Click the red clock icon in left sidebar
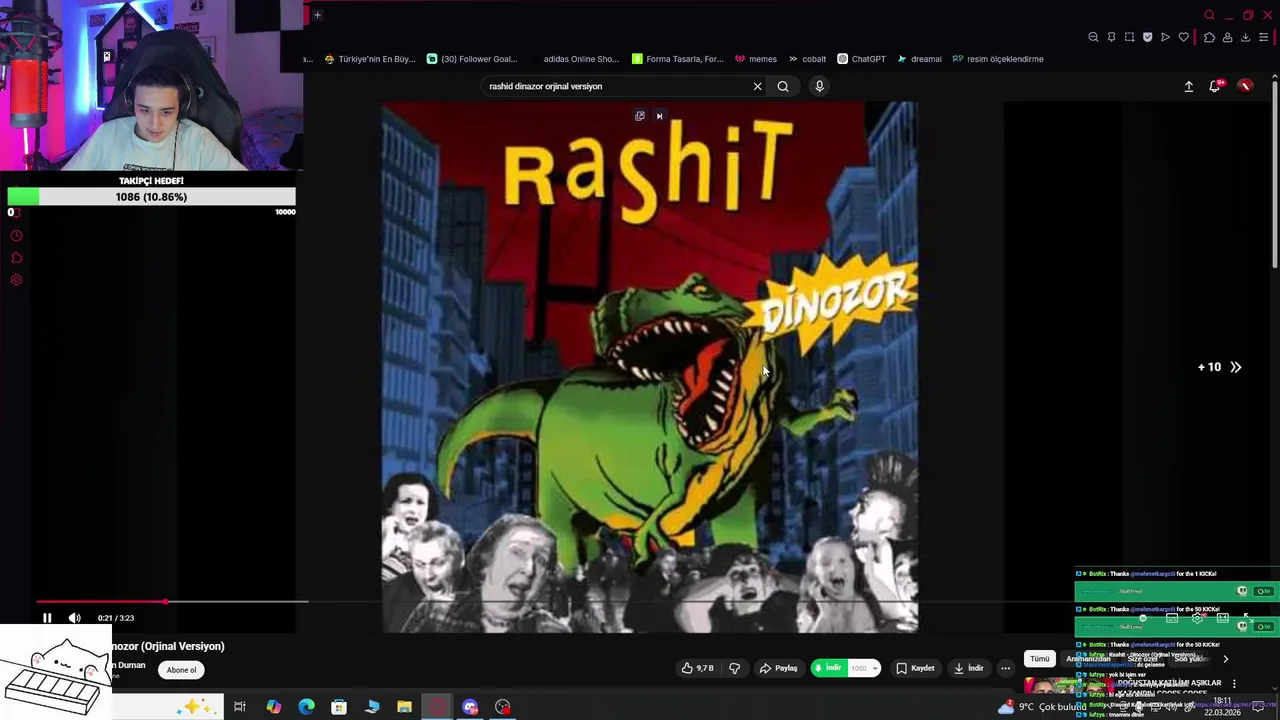 click(x=16, y=236)
